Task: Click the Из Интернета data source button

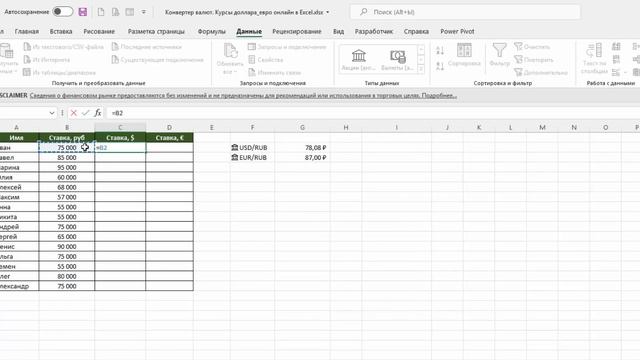Action: click(x=47, y=60)
